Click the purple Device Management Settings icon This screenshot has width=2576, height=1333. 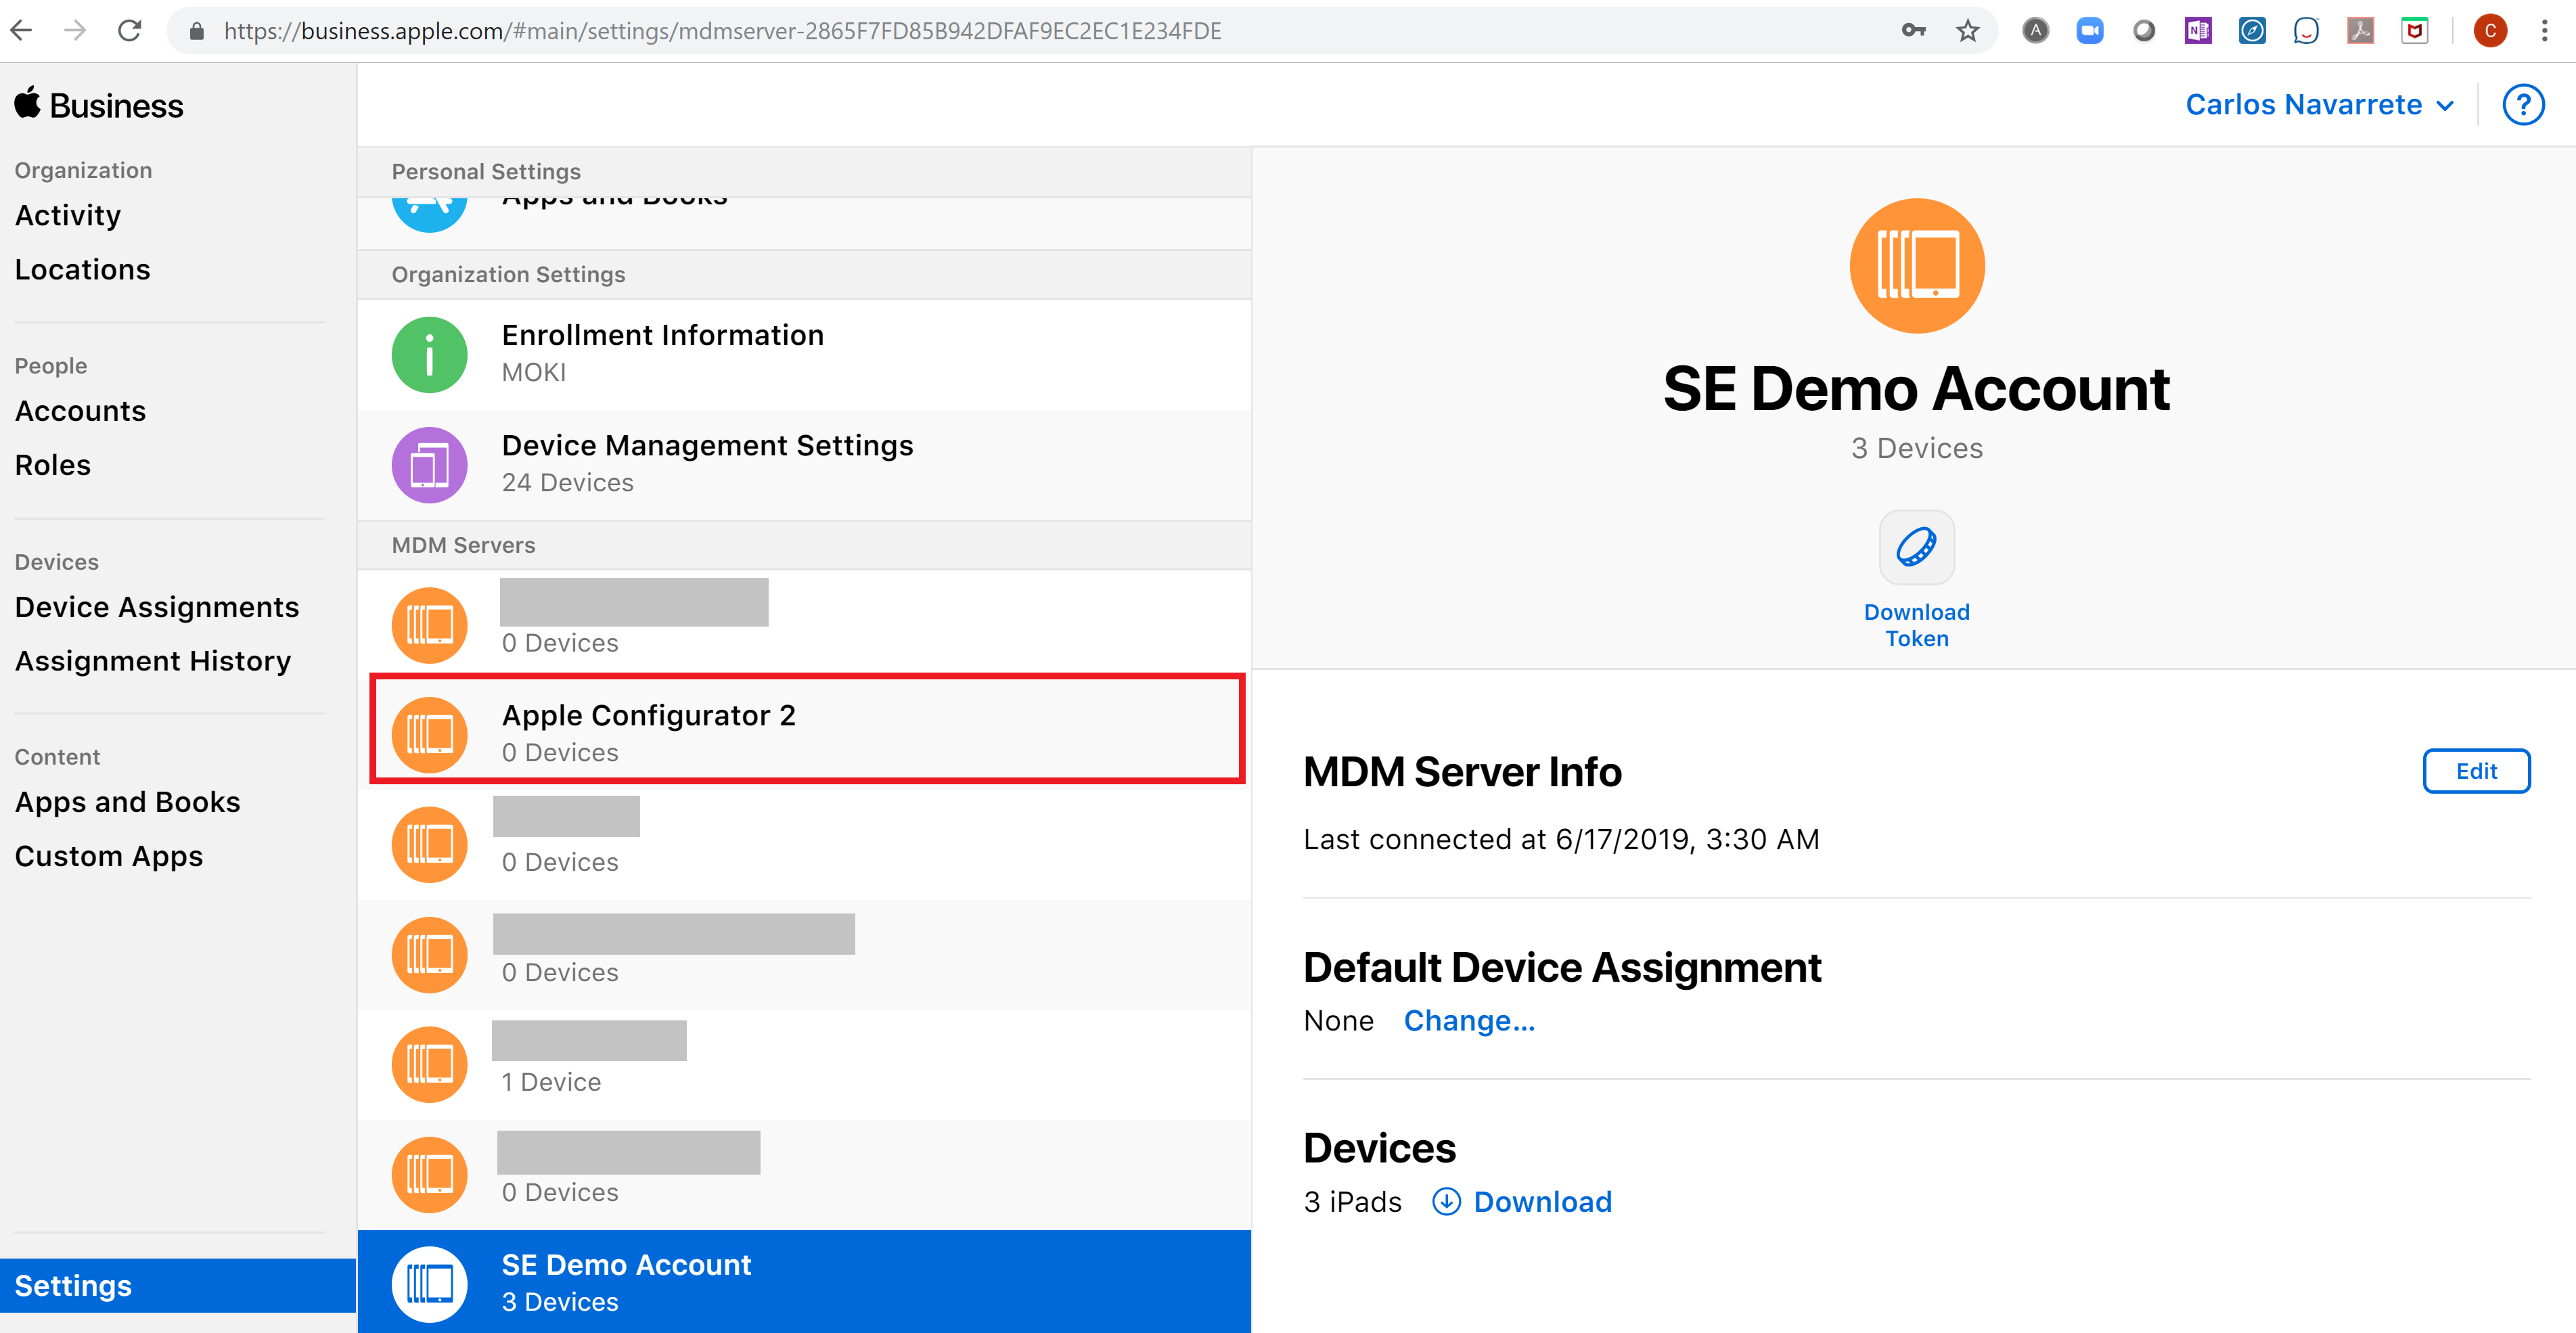tap(429, 465)
